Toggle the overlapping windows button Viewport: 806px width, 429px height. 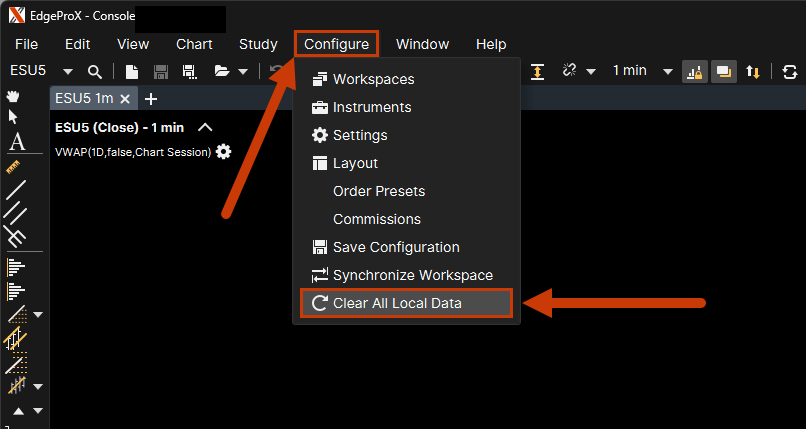(x=722, y=71)
